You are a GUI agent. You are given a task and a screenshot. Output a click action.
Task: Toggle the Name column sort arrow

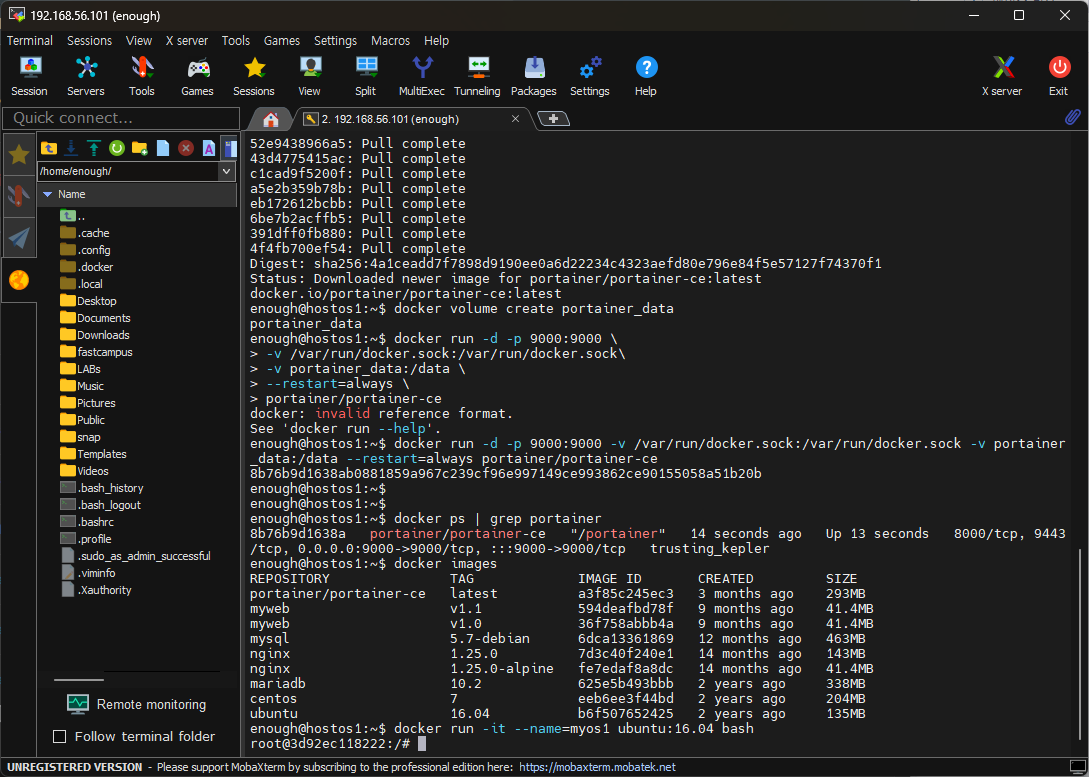pos(48,194)
